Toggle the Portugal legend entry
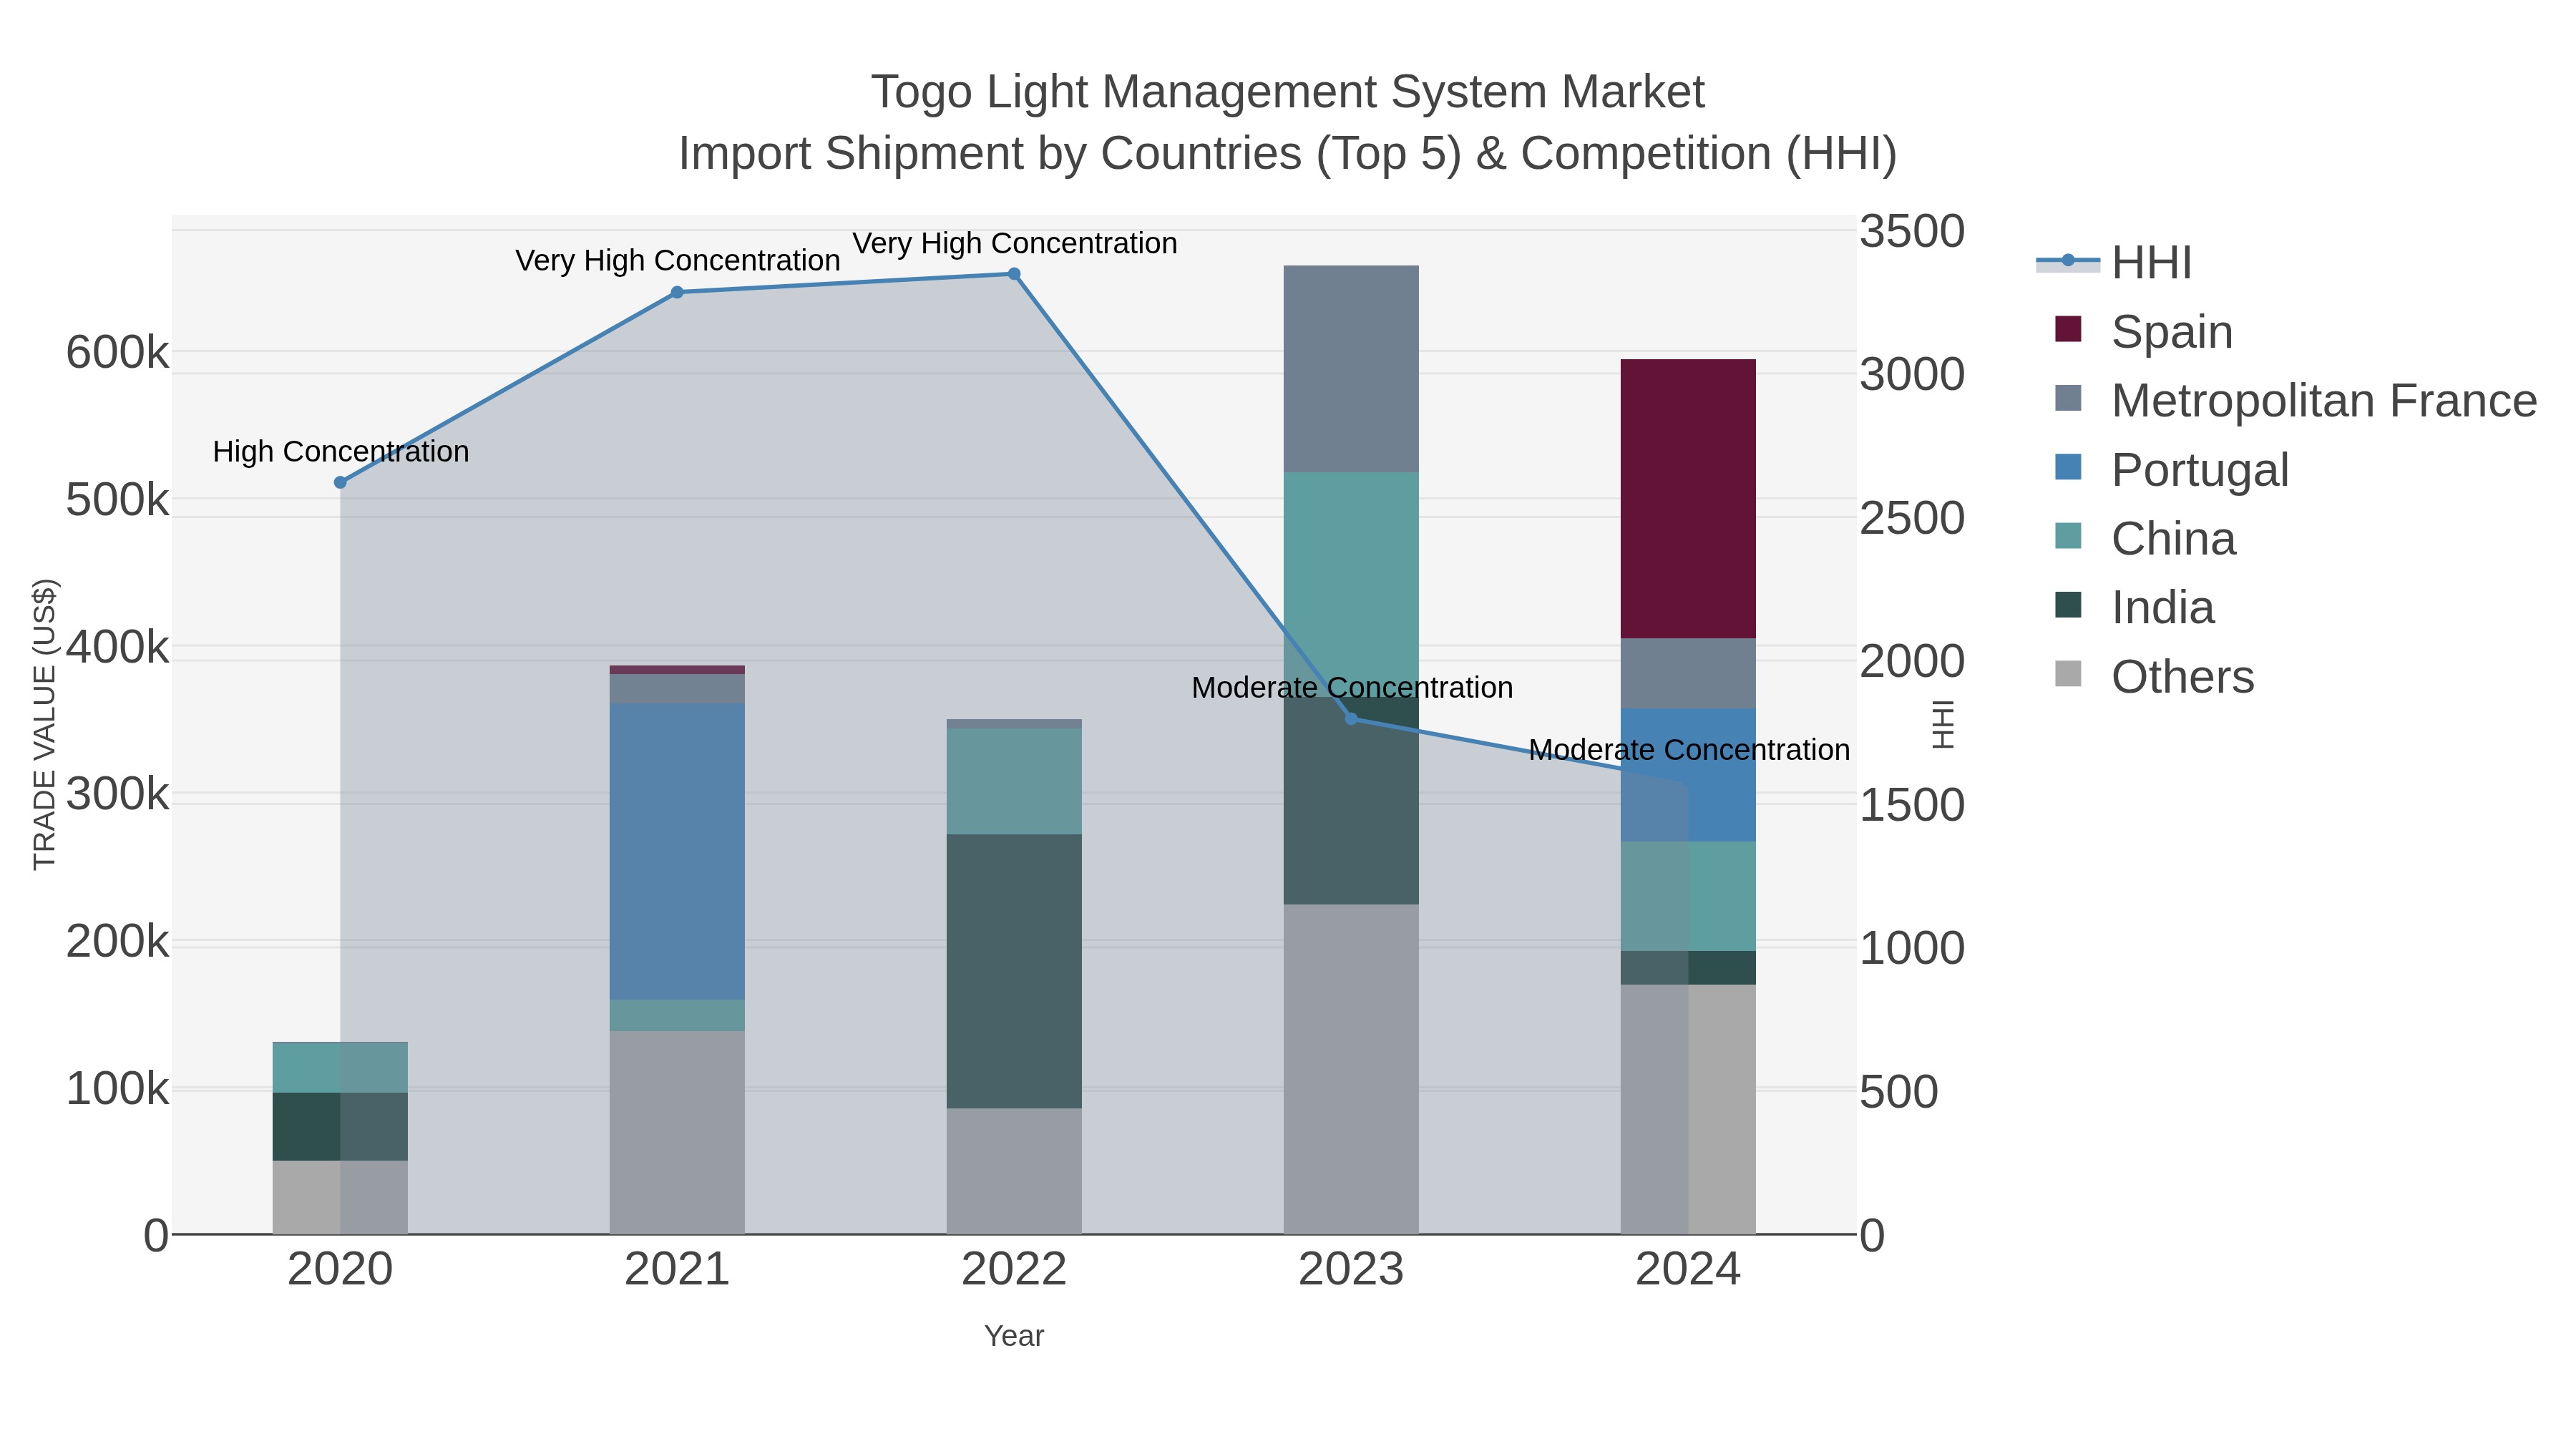 tap(2171, 469)
